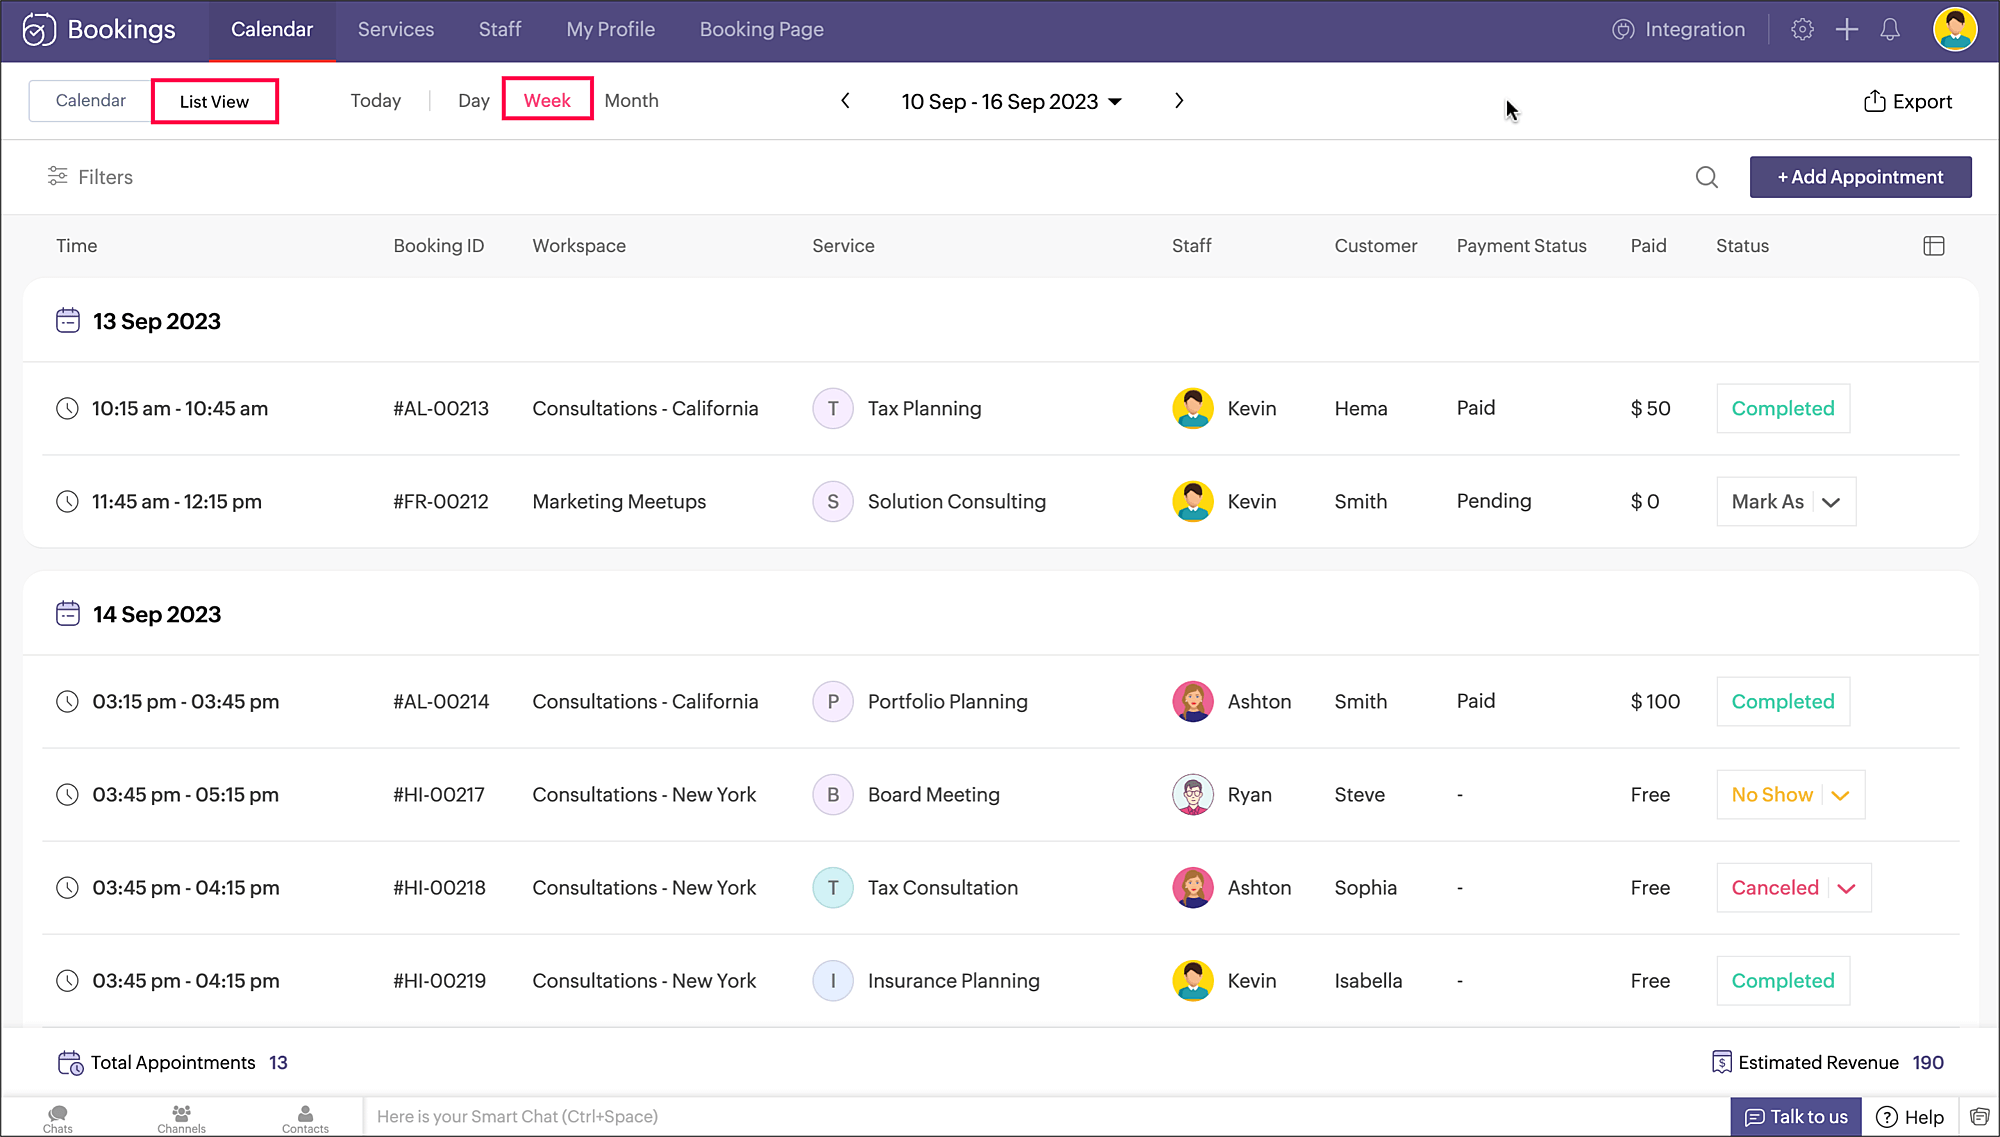Open the Integration section
Image resolution: width=2000 pixels, height=1137 pixels.
(x=1678, y=29)
